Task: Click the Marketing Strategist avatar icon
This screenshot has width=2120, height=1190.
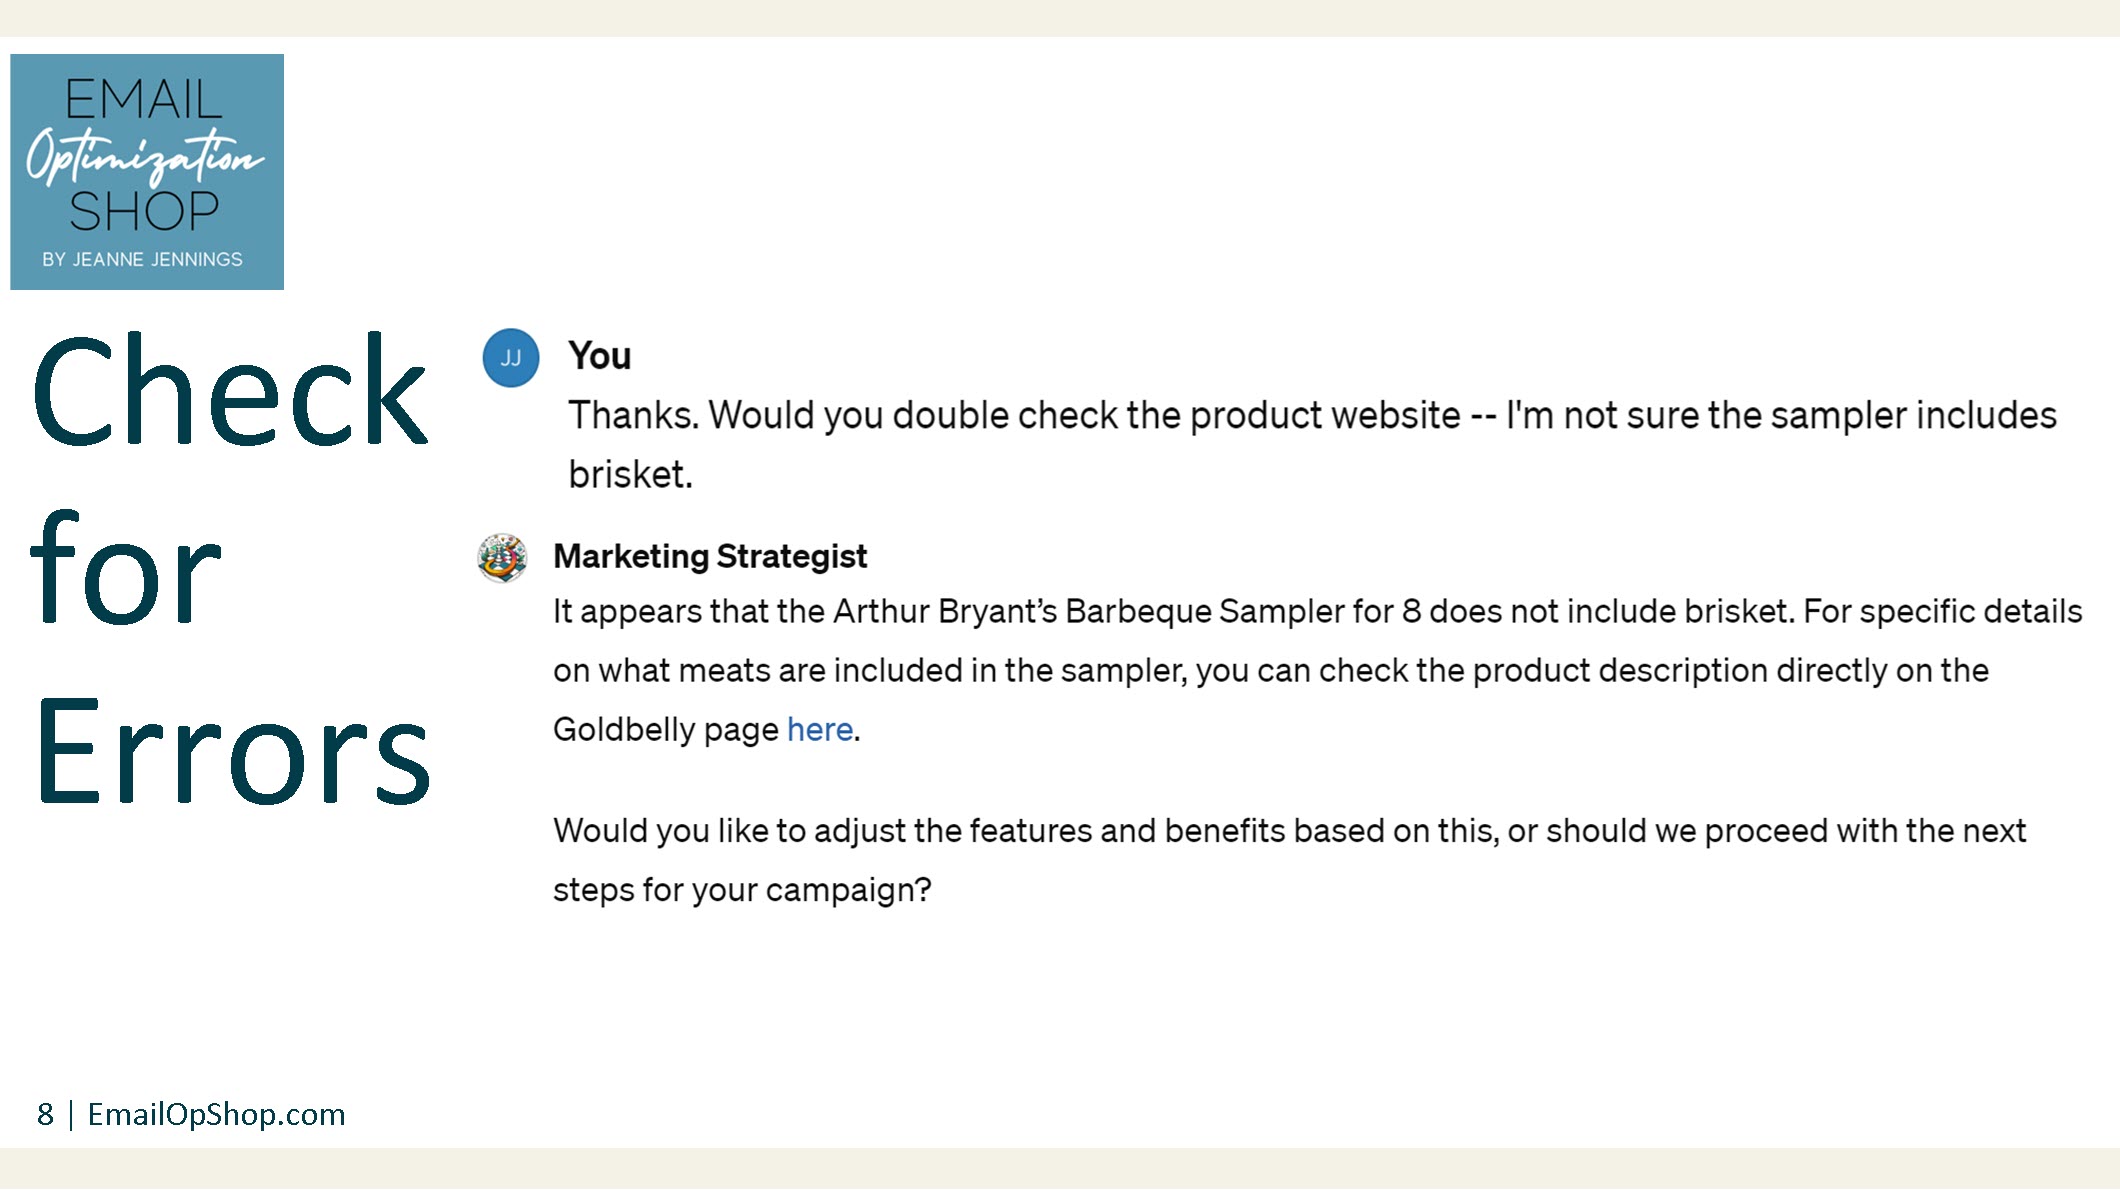Action: tap(502, 557)
